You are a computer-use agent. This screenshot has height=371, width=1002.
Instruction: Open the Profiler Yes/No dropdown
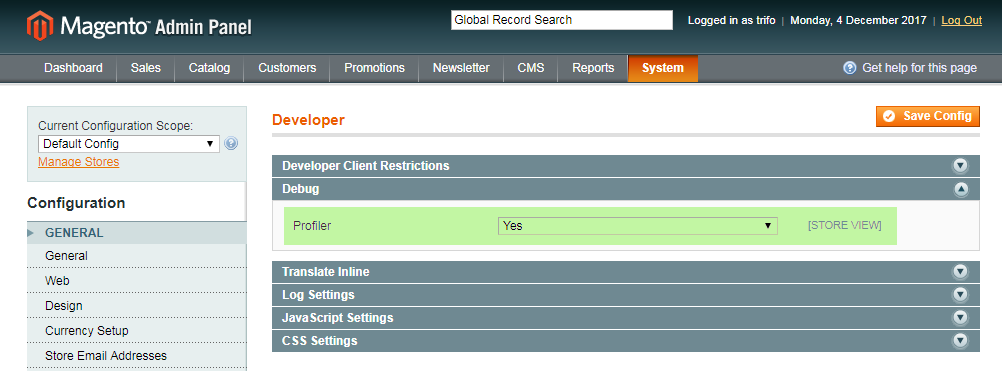pyautogui.click(x=637, y=225)
